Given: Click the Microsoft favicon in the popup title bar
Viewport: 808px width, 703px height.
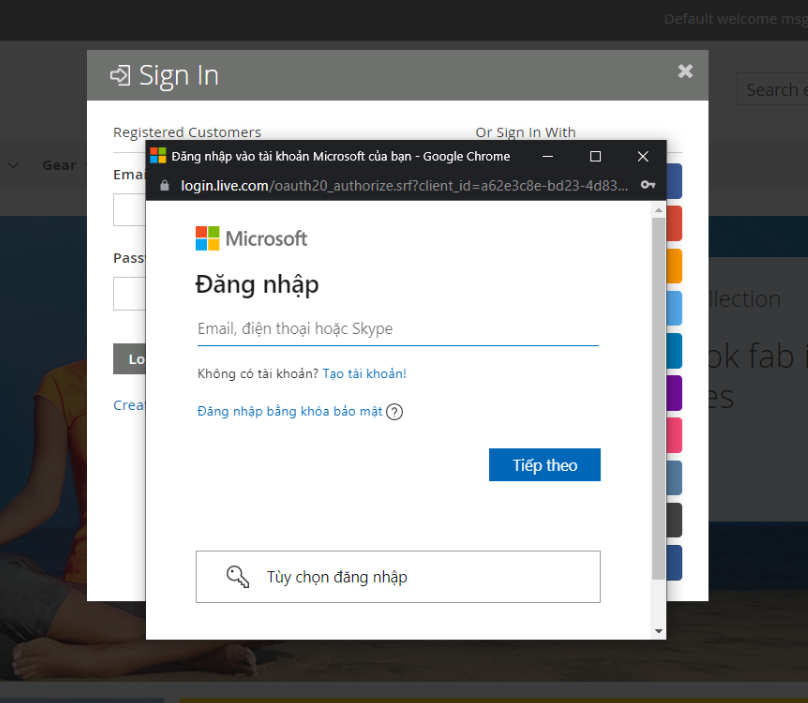Looking at the screenshot, I should 158,156.
